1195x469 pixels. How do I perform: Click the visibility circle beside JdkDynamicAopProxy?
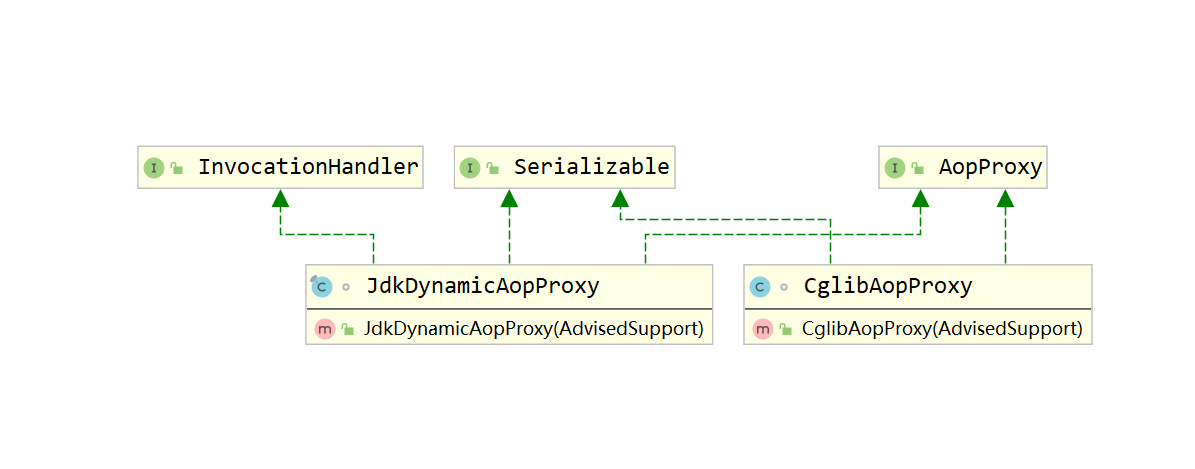point(346,287)
